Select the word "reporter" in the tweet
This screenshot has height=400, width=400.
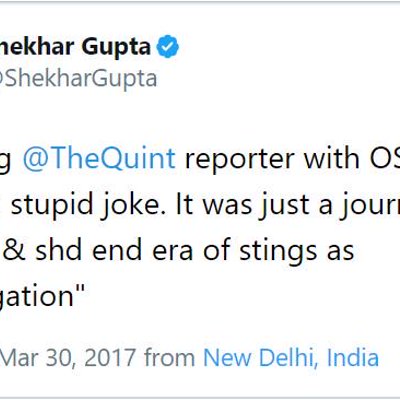pyautogui.click(x=239, y=159)
